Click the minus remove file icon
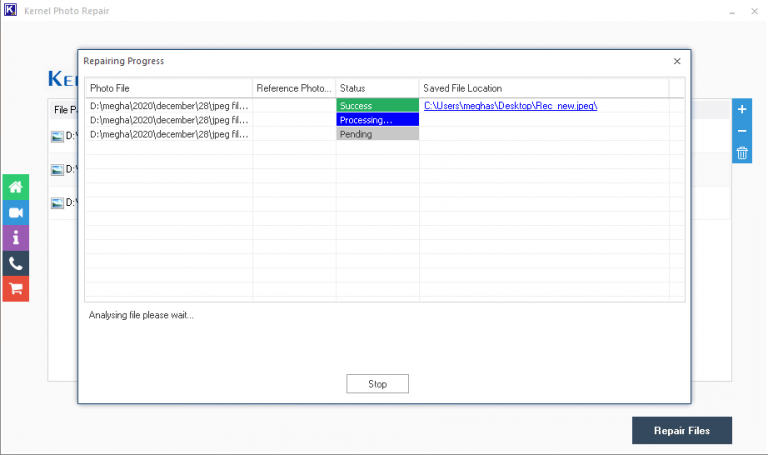Image resolution: width=768 pixels, height=455 pixels. 742,131
